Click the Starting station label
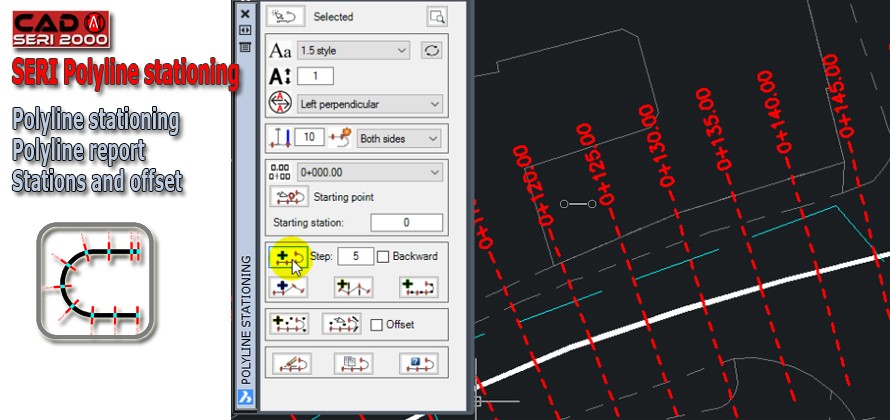 coord(308,222)
